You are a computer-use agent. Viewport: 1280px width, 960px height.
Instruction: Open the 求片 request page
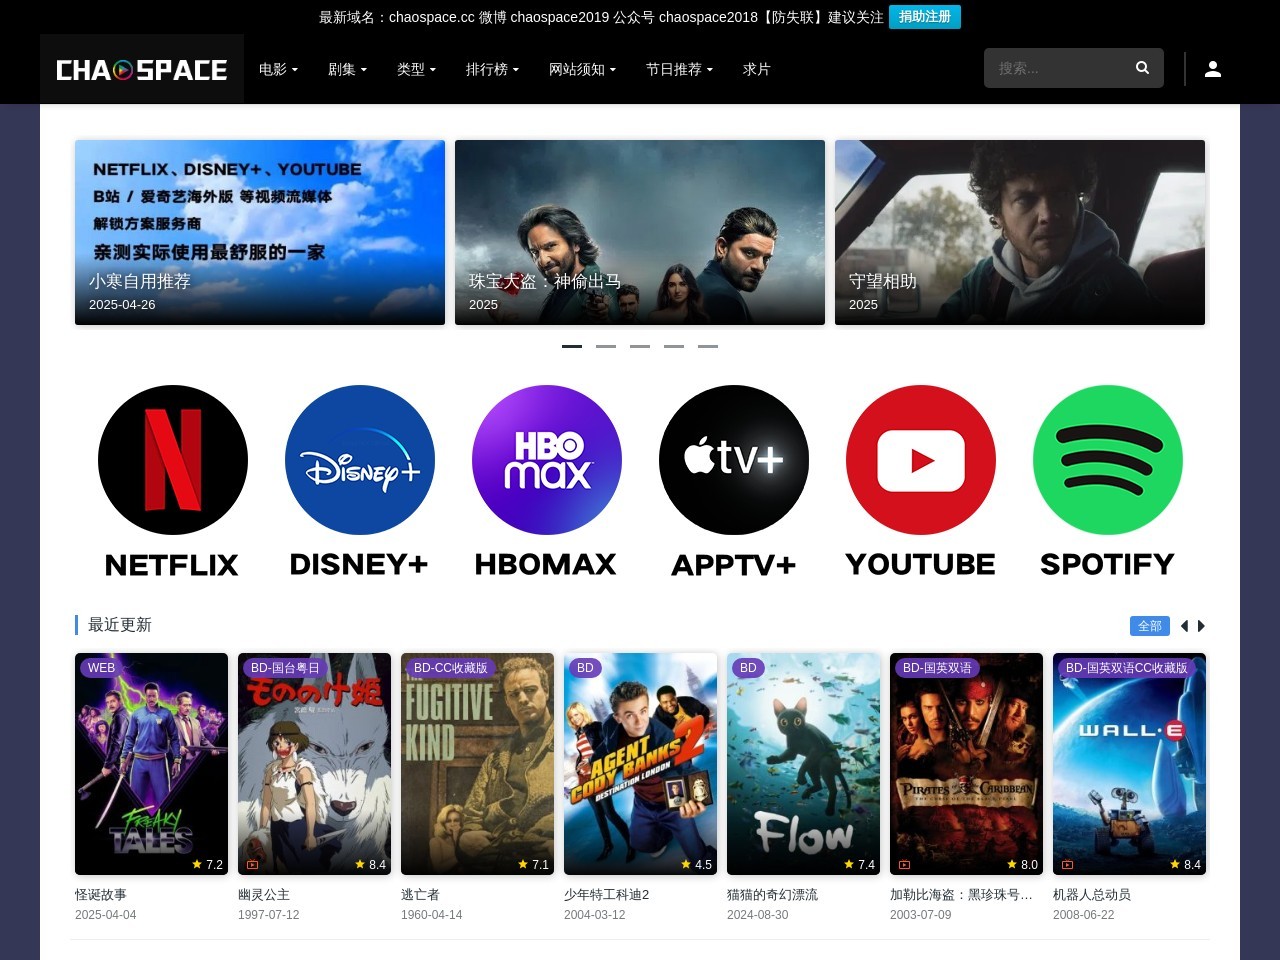point(757,69)
